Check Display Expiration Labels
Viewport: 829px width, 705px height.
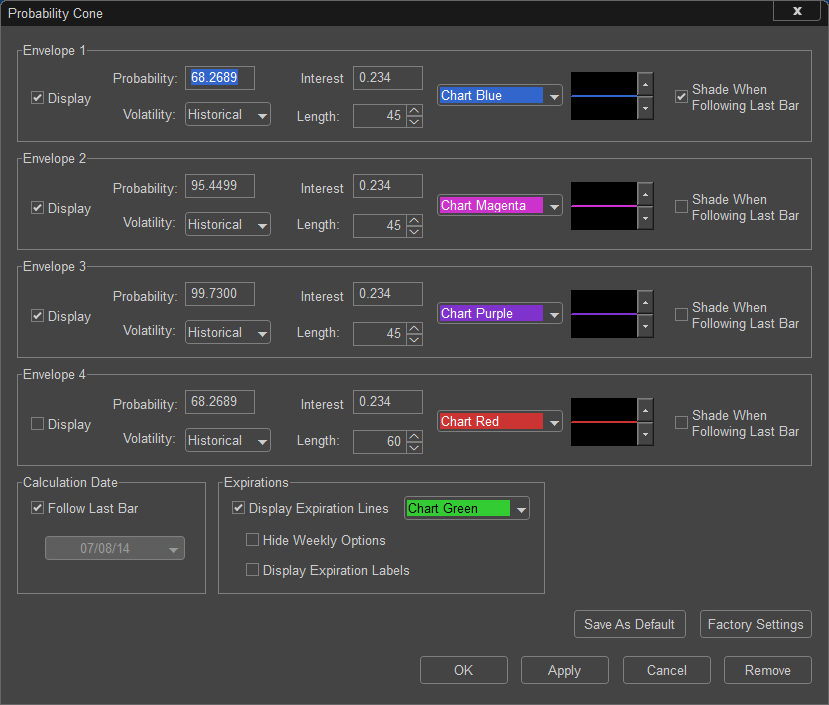[x=253, y=570]
